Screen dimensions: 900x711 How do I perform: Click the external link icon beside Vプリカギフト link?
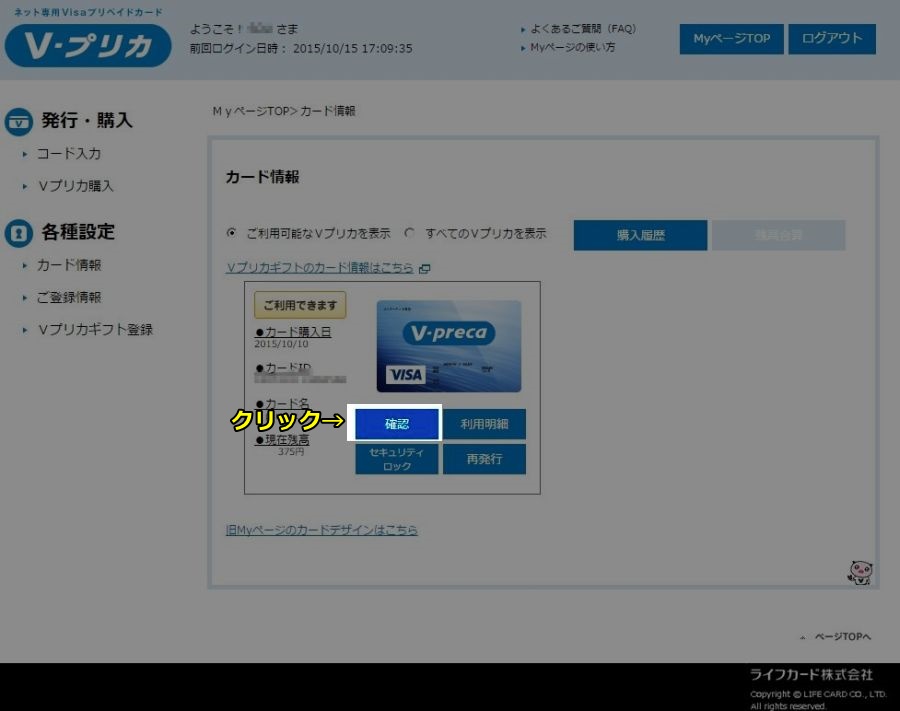424,268
